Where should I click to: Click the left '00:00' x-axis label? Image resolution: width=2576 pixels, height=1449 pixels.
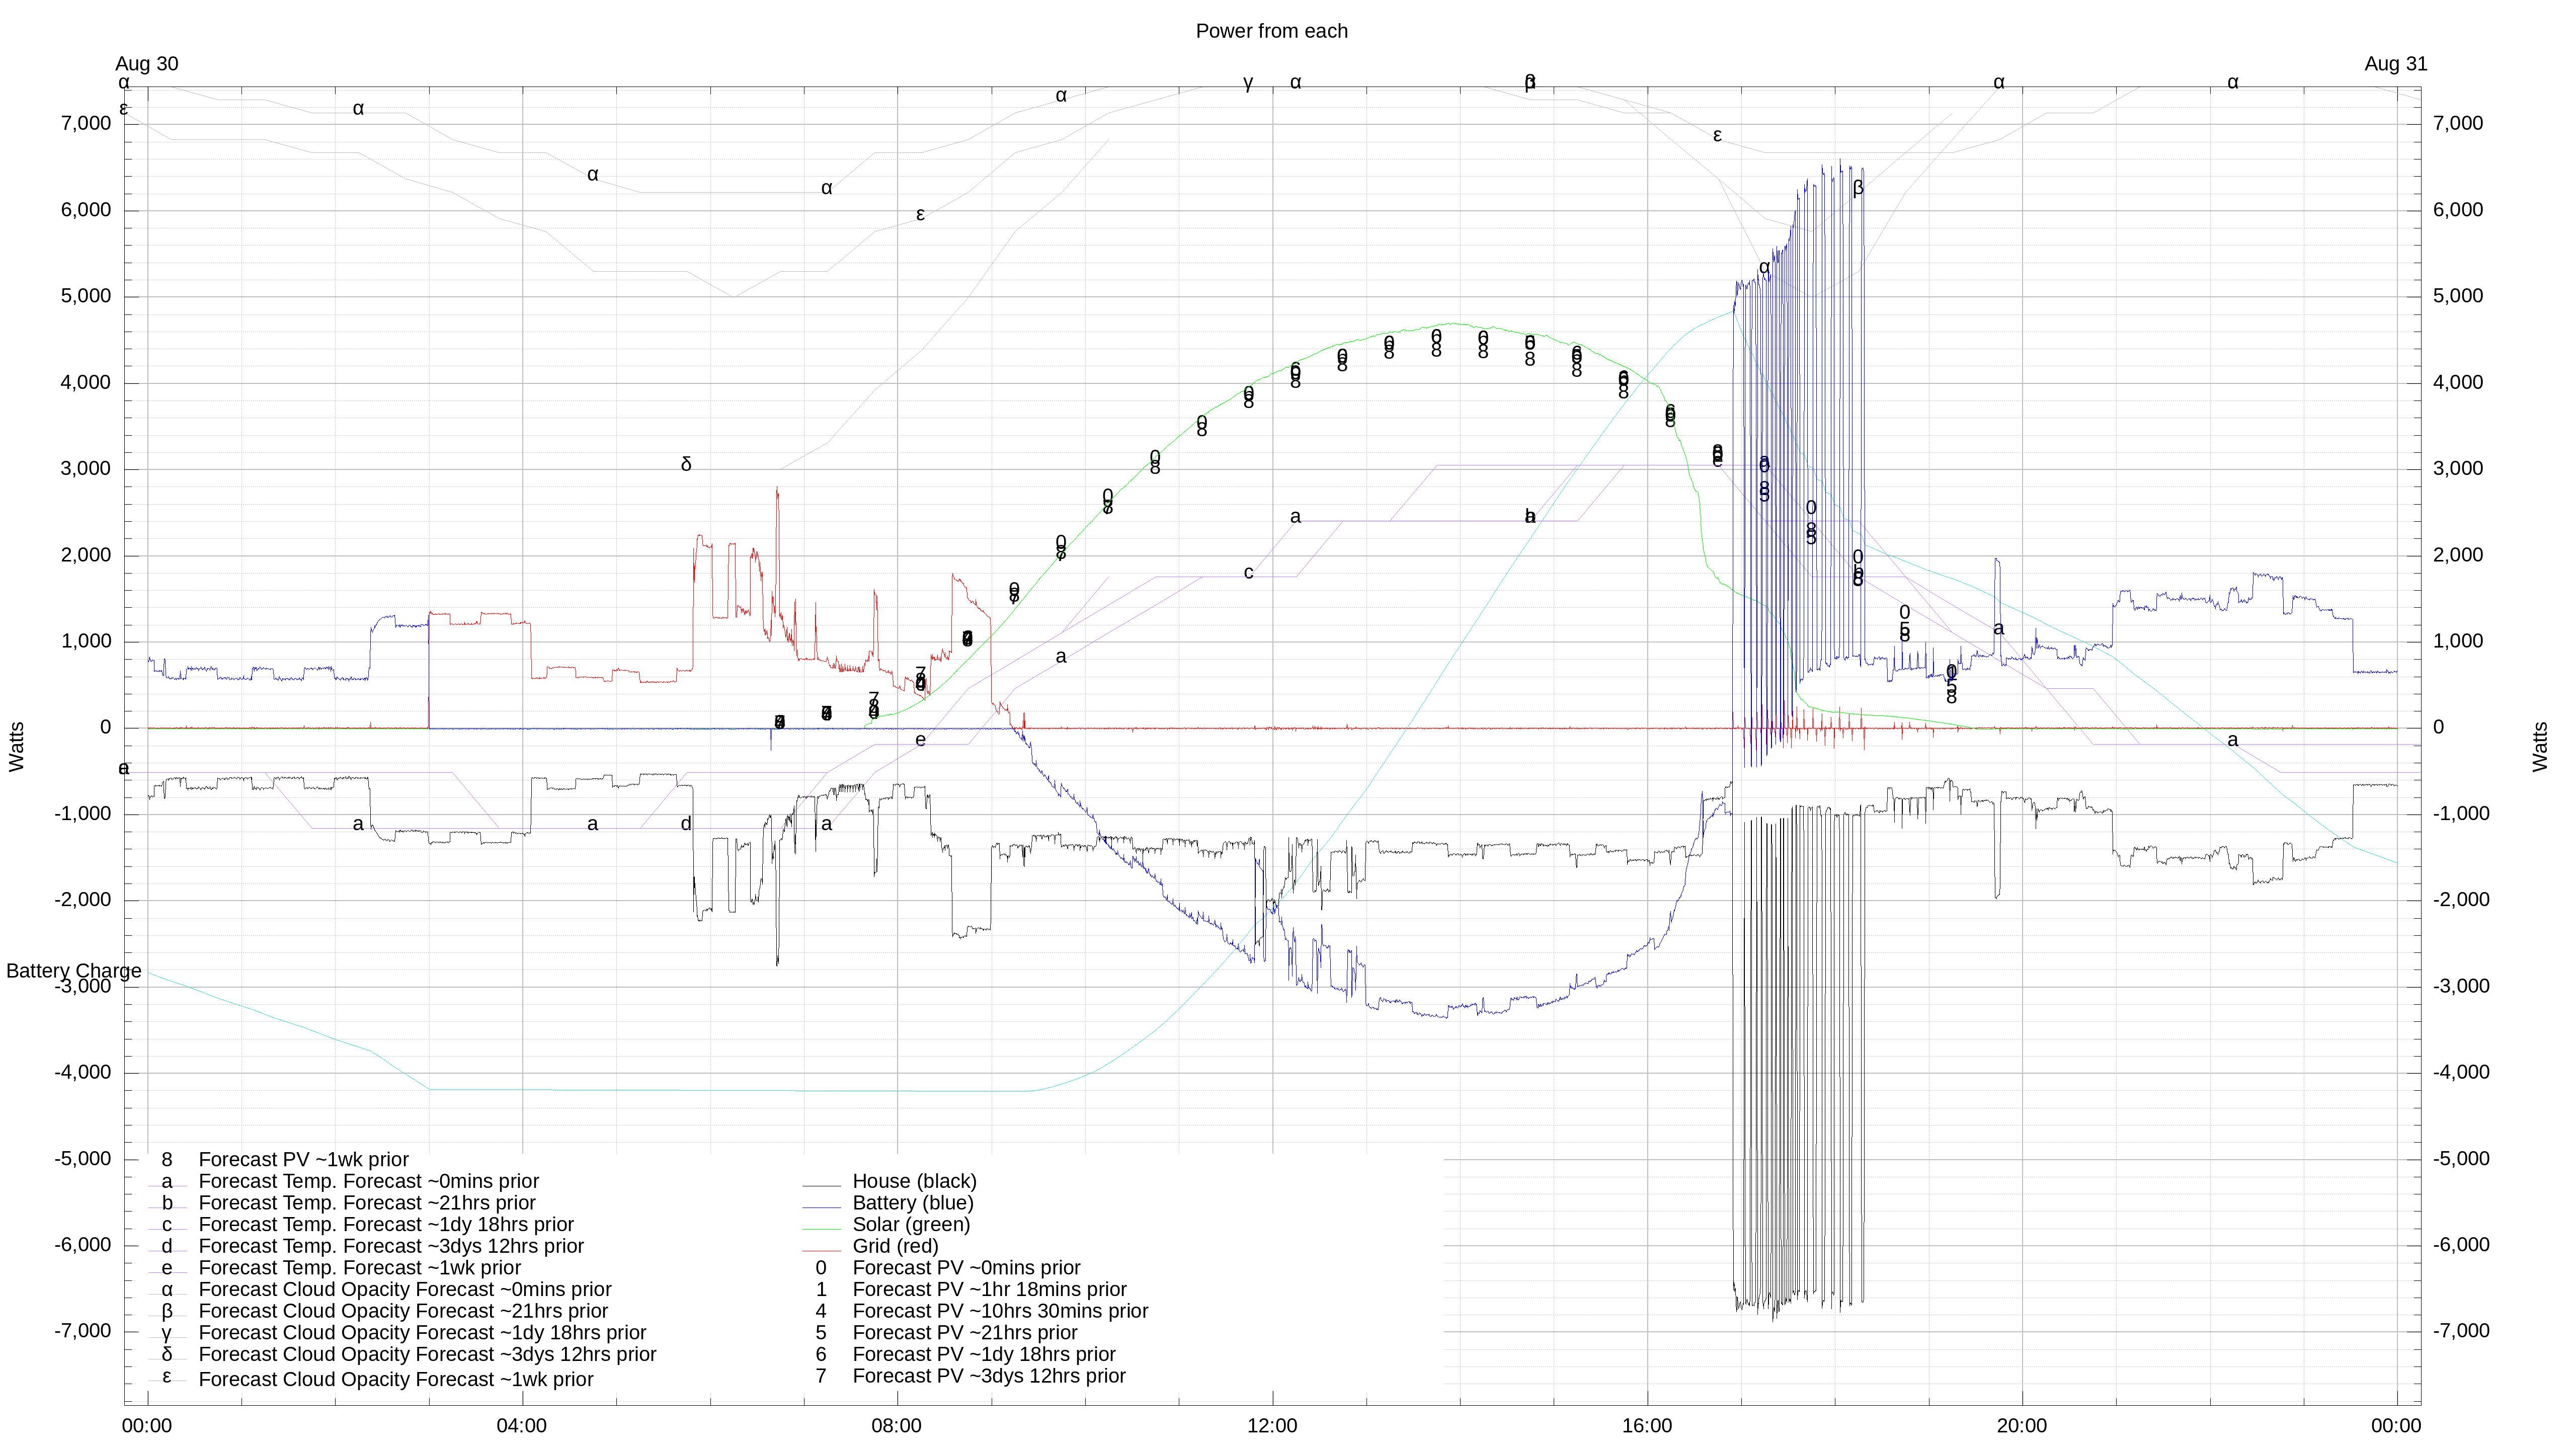[147, 1426]
